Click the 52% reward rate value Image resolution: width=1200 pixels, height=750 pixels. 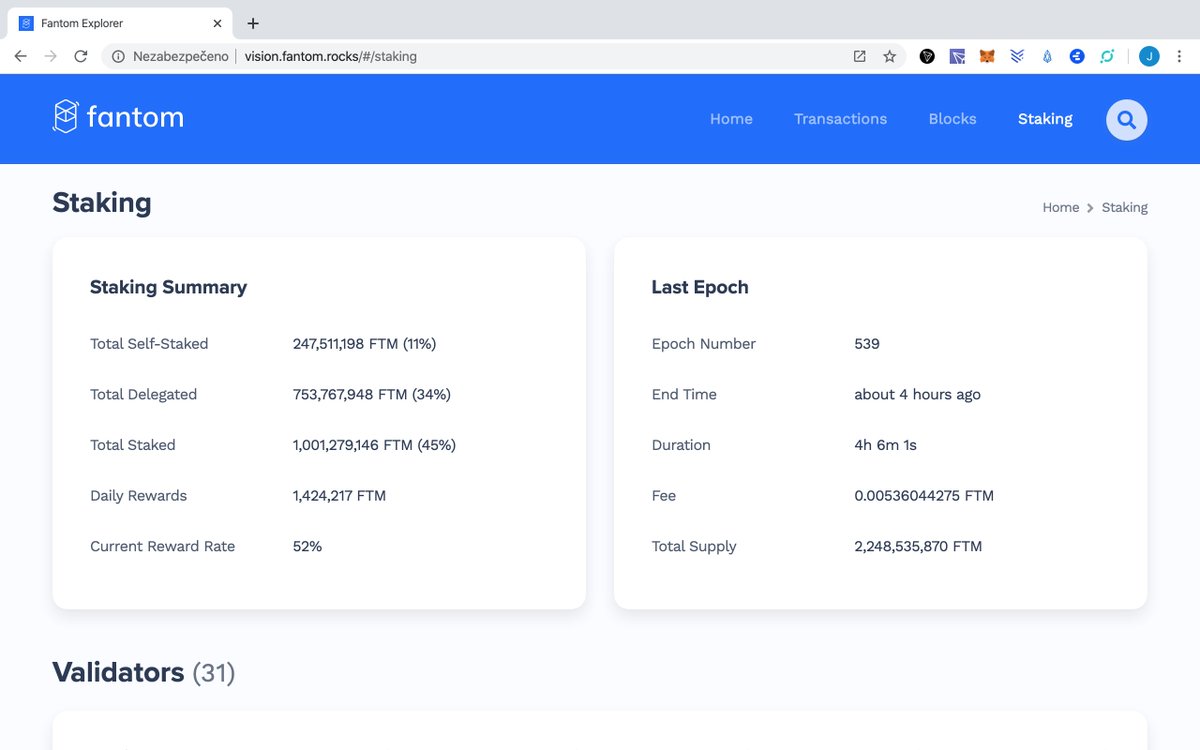(x=307, y=546)
